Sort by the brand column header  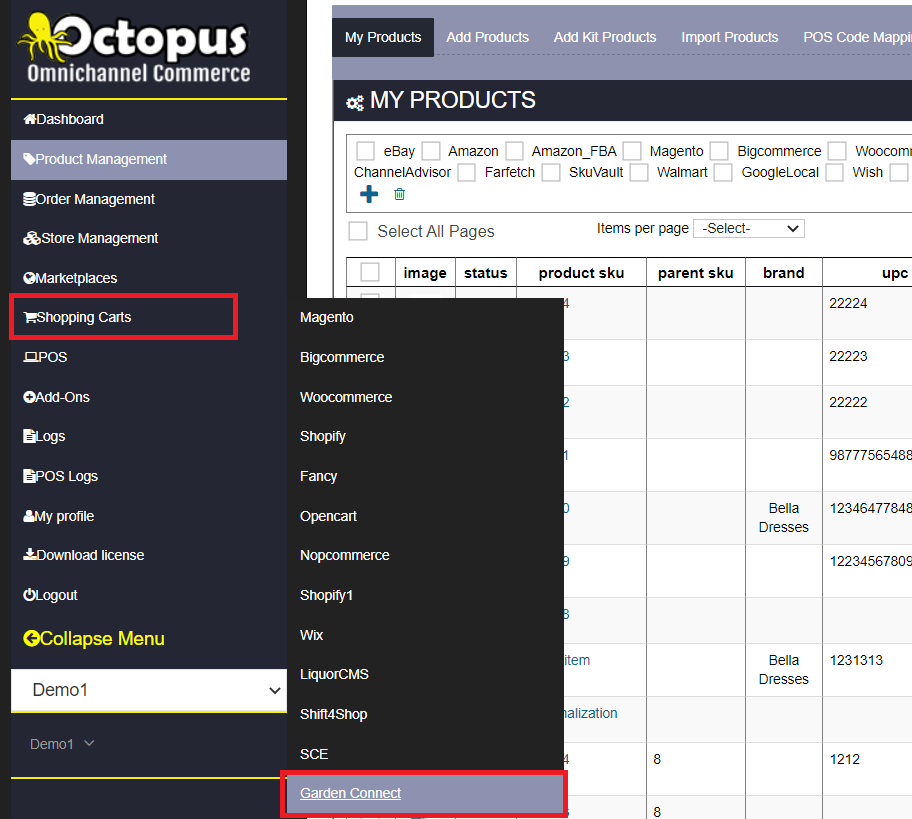(783, 273)
